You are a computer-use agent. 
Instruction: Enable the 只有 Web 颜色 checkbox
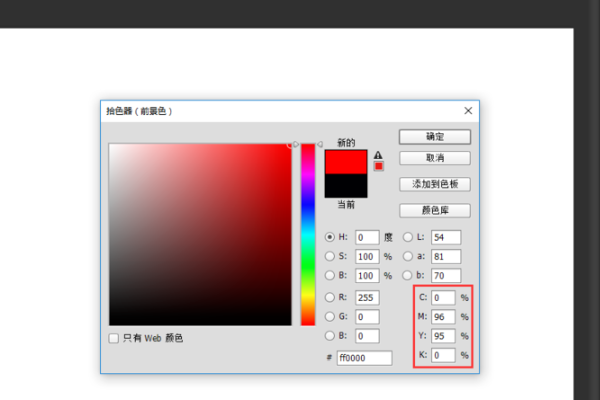[114, 338]
